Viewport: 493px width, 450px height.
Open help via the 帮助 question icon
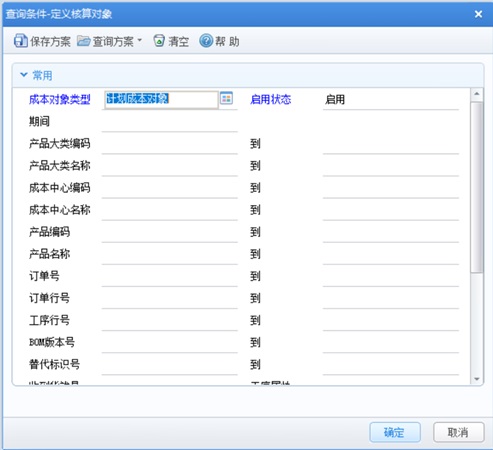tap(206, 41)
